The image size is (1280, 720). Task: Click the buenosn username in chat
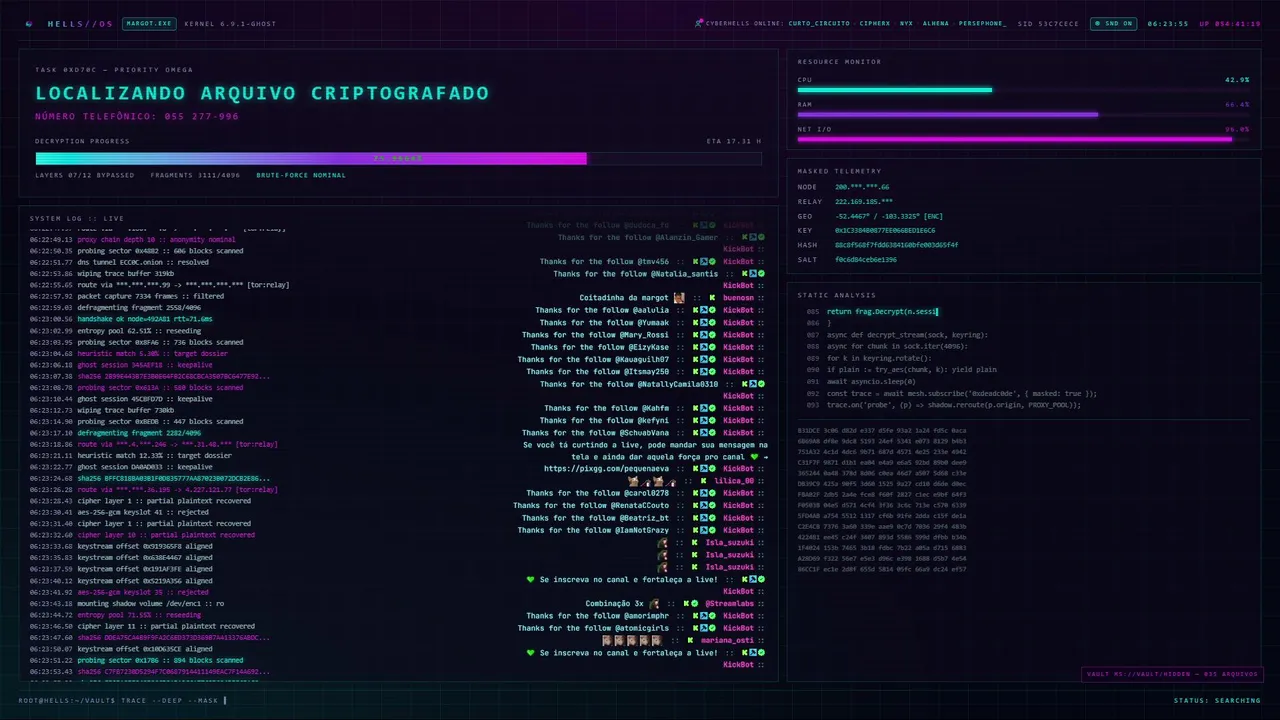point(738,298)
